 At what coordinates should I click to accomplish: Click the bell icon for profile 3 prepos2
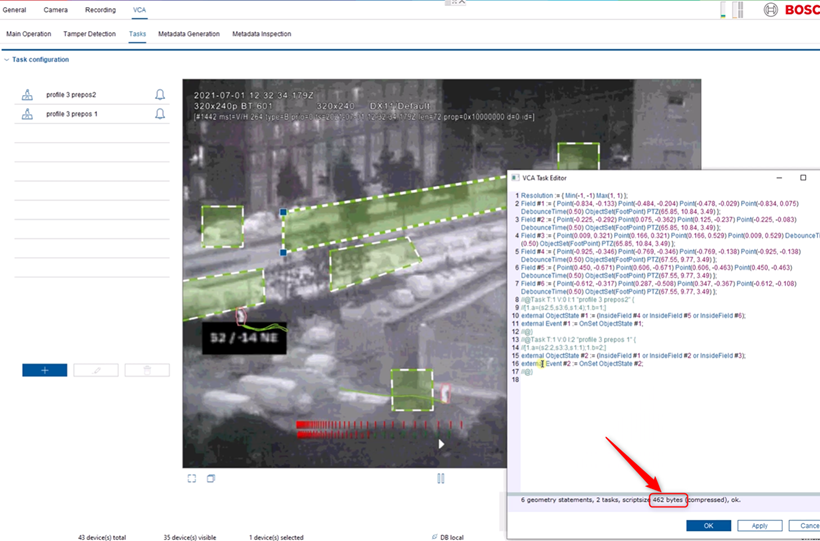coord(160,95)
